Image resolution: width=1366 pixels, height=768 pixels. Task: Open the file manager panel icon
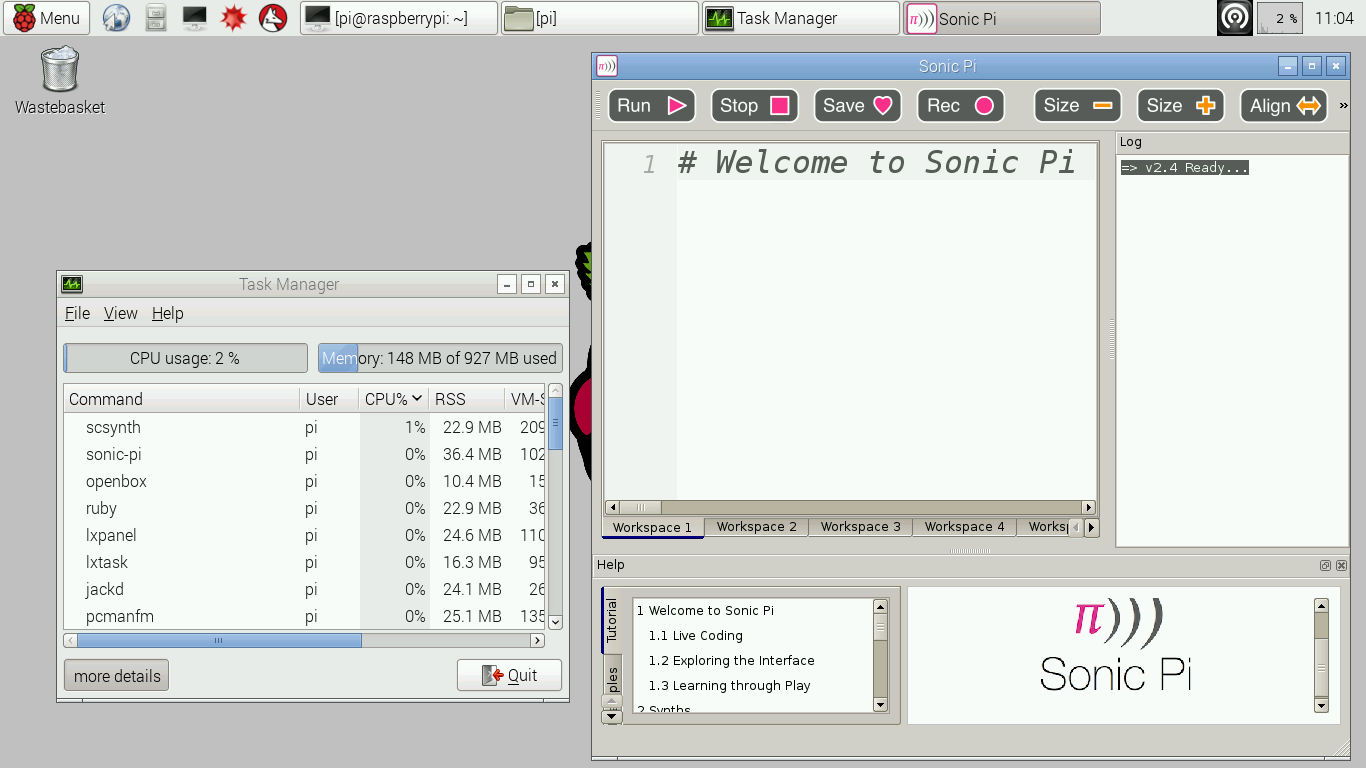[x=155, y=18]
